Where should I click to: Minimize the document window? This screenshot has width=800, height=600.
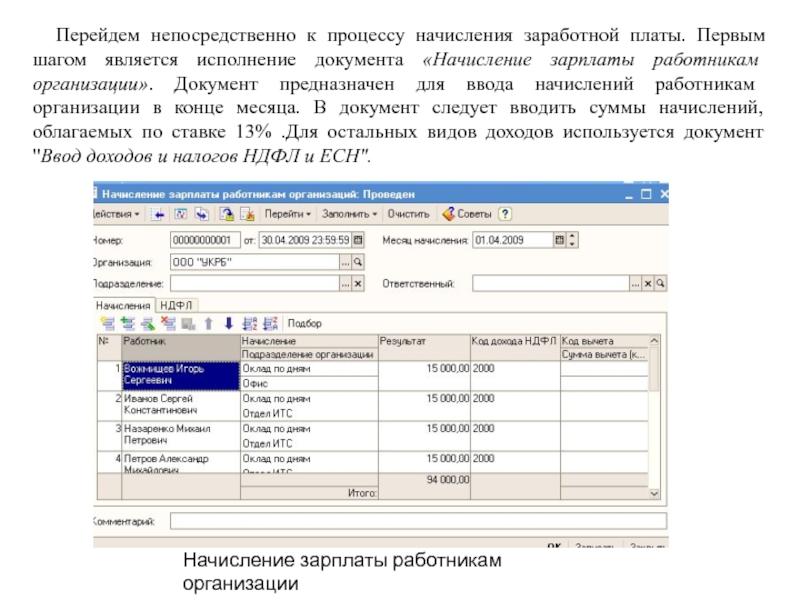click(x=629, y=195)
